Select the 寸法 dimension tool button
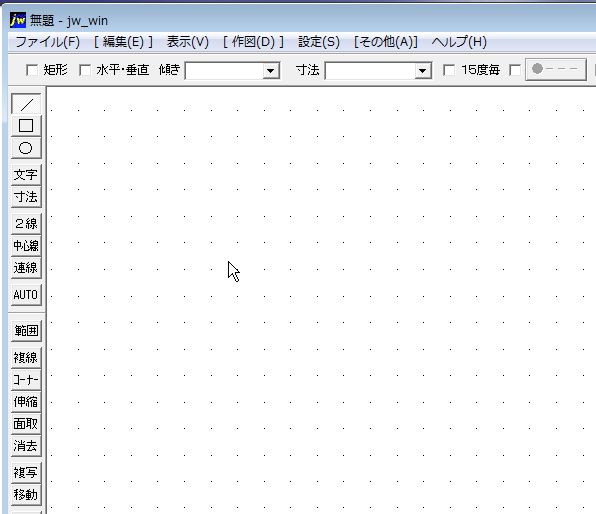 [26, 197]
